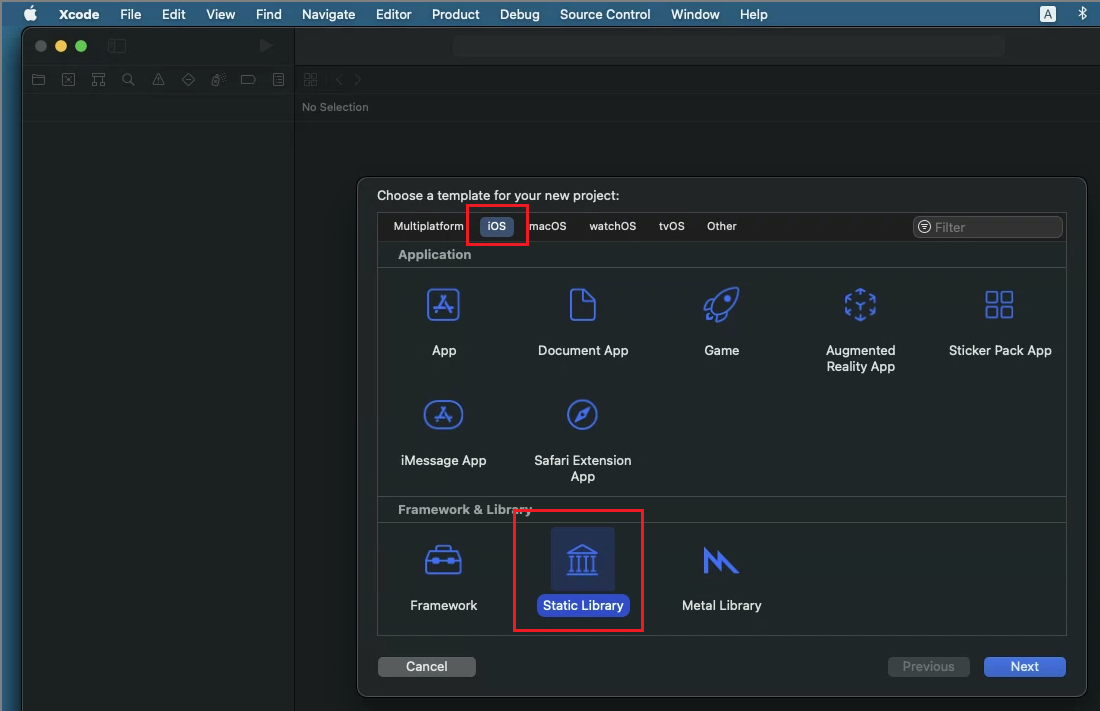This screenshot has height=711, width=1100.
Task: Open the Debug menu
Action: pos(520,14)
